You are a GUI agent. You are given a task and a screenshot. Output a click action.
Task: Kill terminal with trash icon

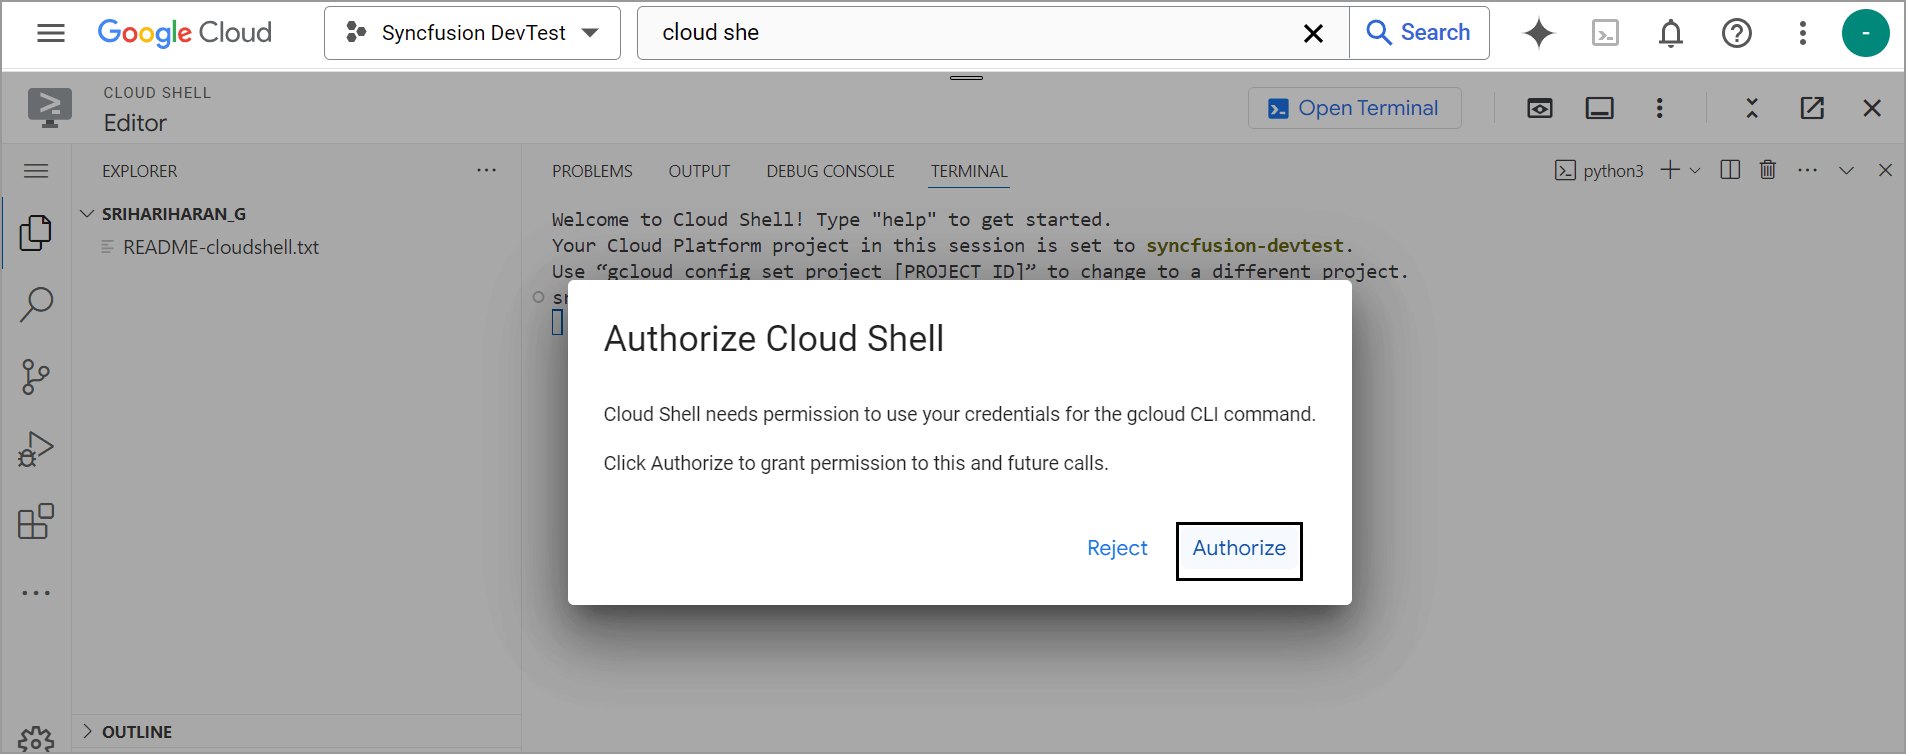tap(1768, 170)
